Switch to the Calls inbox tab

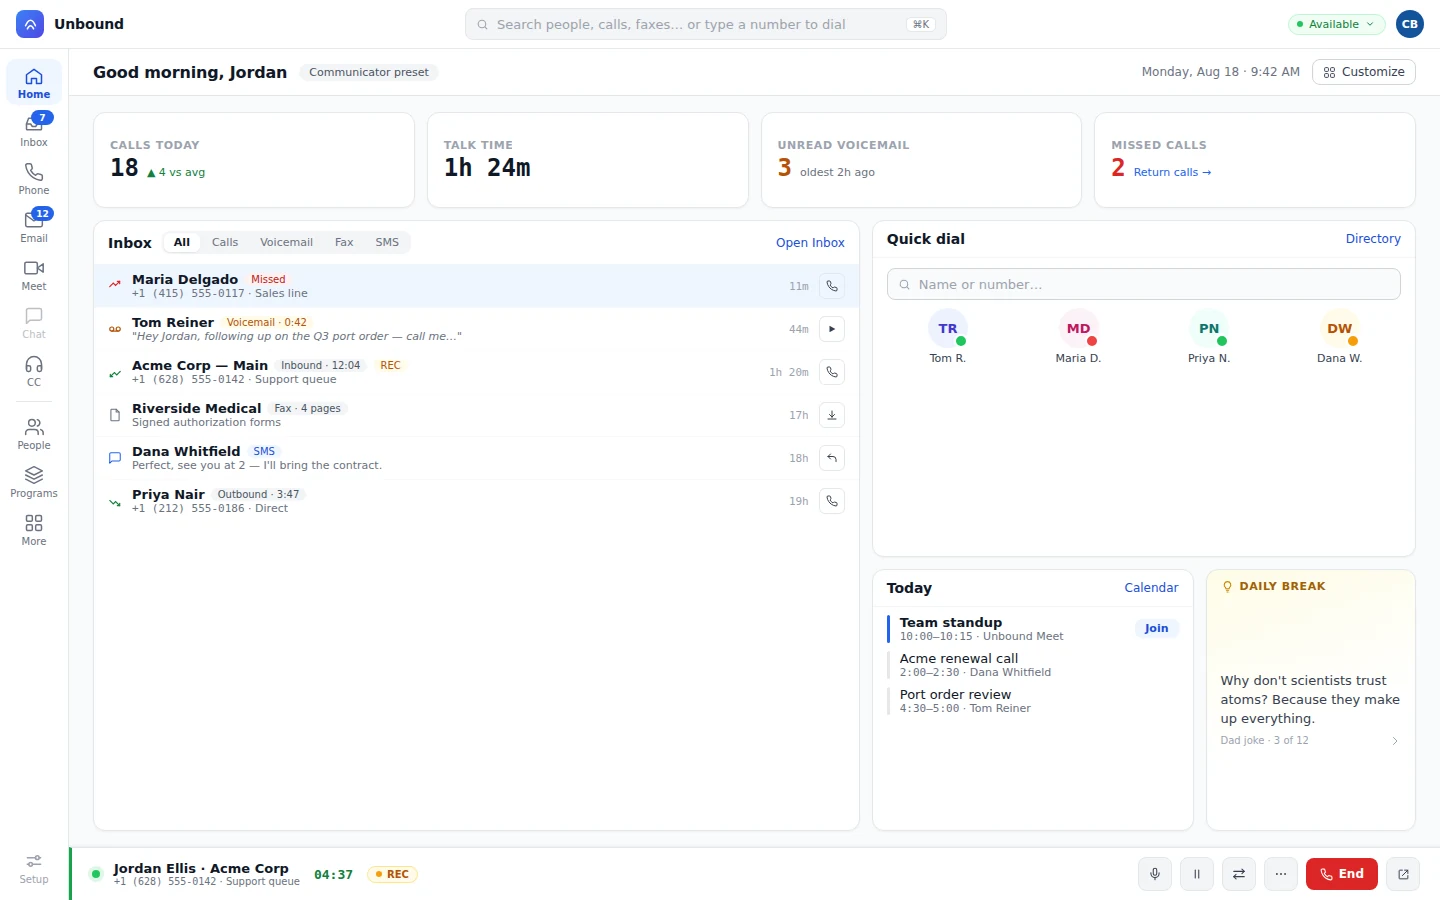[x=225, y=242]
